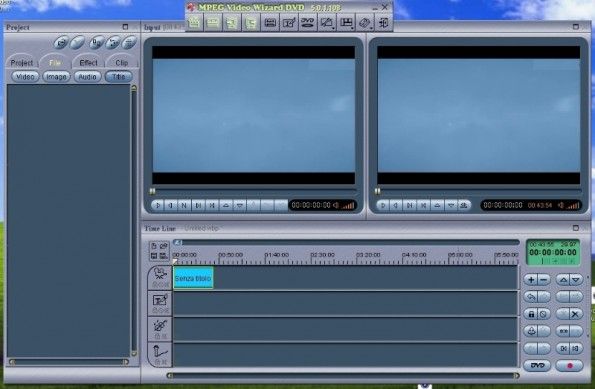Switch to the File tab
This screenshot has height=389, width=595.
pos(55,63)
